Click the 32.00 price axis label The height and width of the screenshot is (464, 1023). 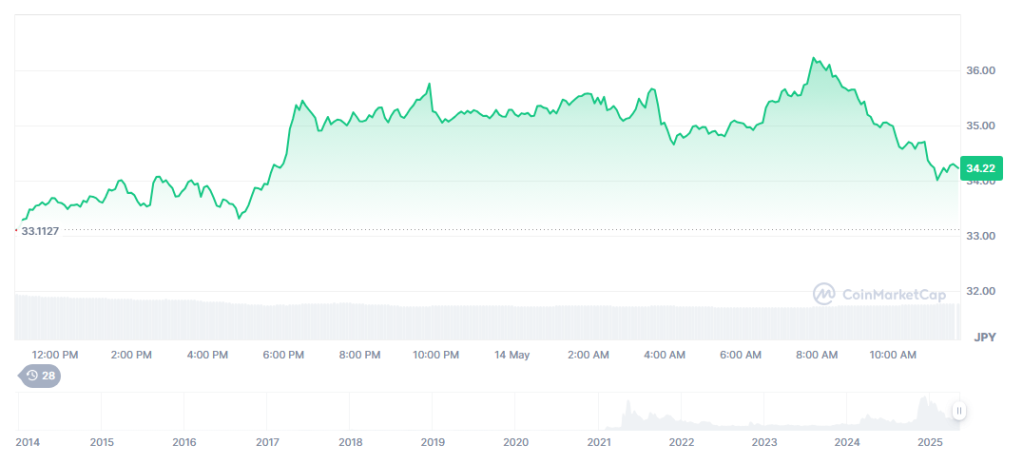[979, 291]
